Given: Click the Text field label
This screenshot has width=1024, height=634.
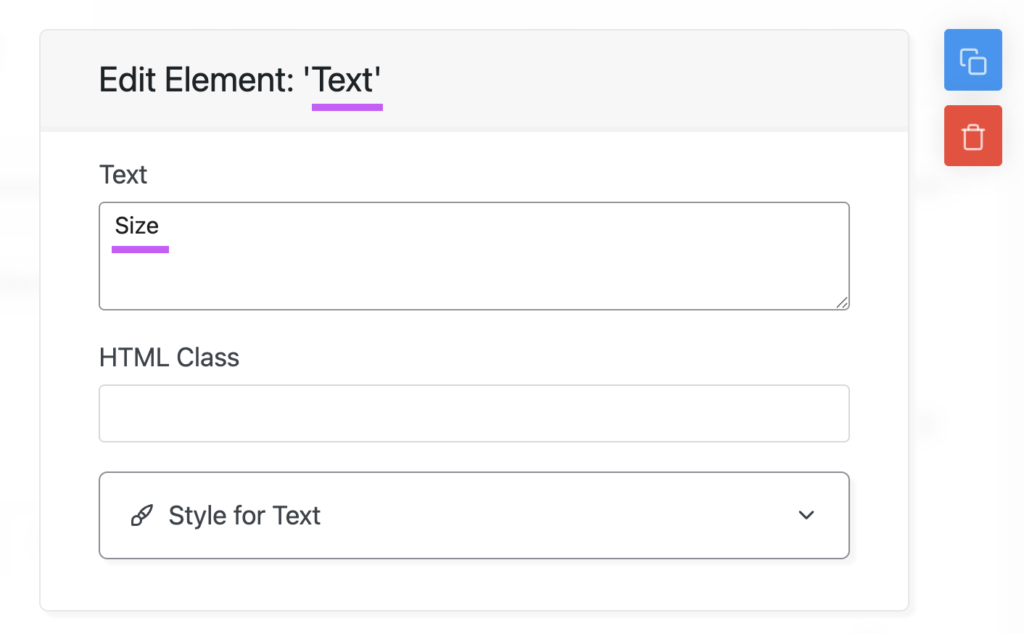Looking at the screenshot, I should (123, 175).
